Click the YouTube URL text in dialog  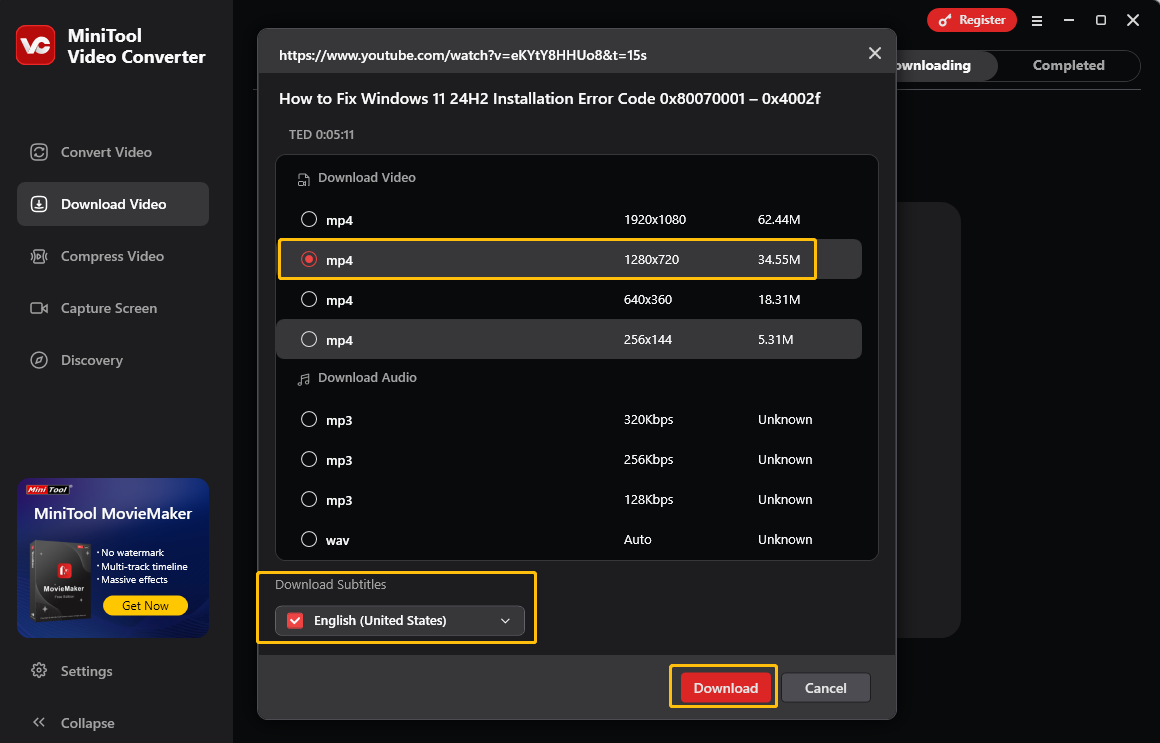(x=462, y=56)
